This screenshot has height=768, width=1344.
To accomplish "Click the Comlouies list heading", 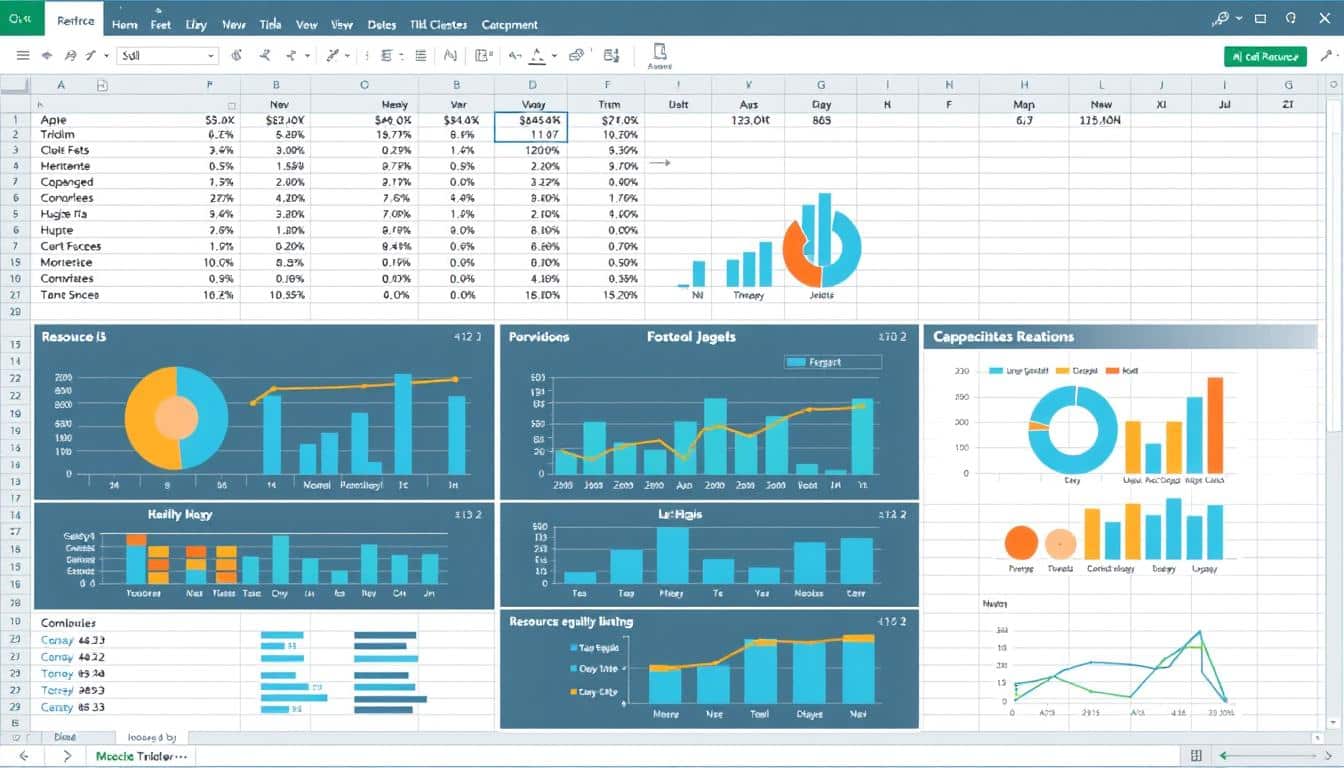I will 68,622.
